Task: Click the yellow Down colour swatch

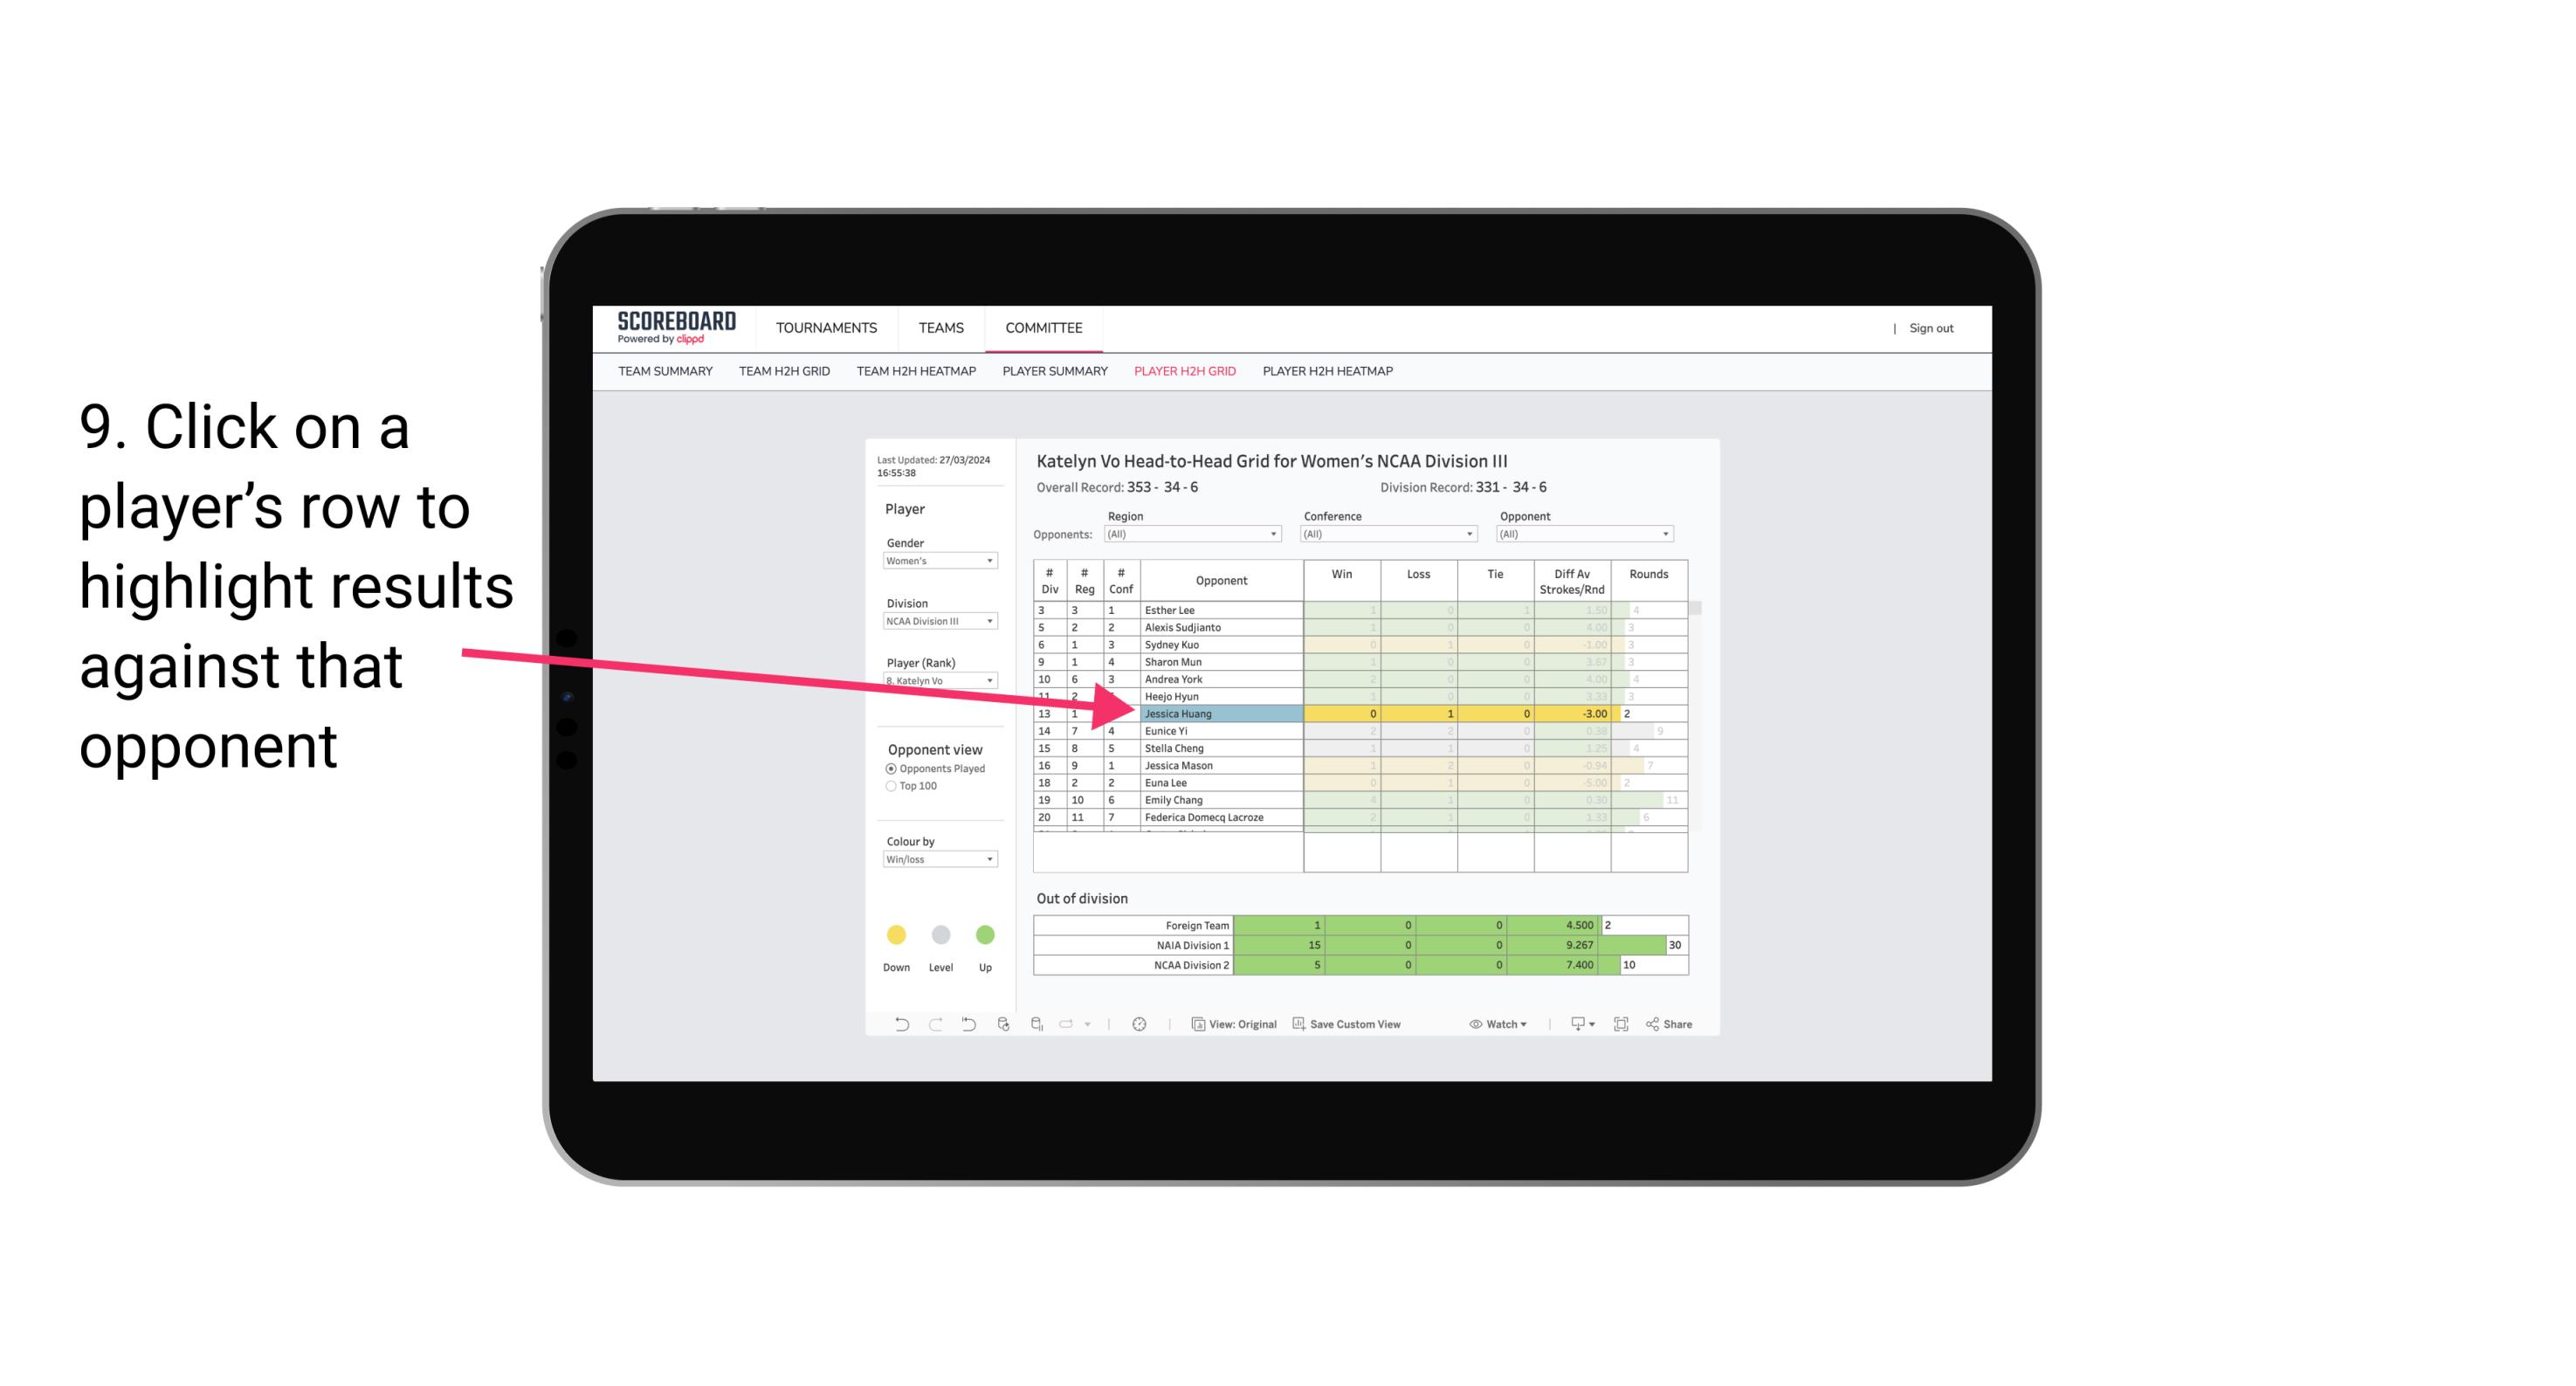Action: [x=894, y=934]
